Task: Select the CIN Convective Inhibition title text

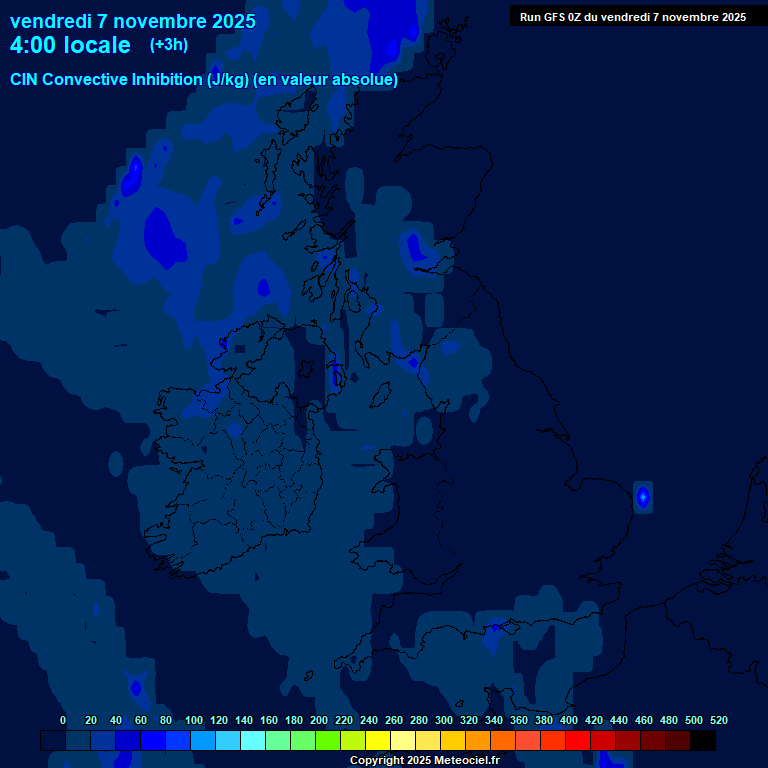Action: point(204,80)
